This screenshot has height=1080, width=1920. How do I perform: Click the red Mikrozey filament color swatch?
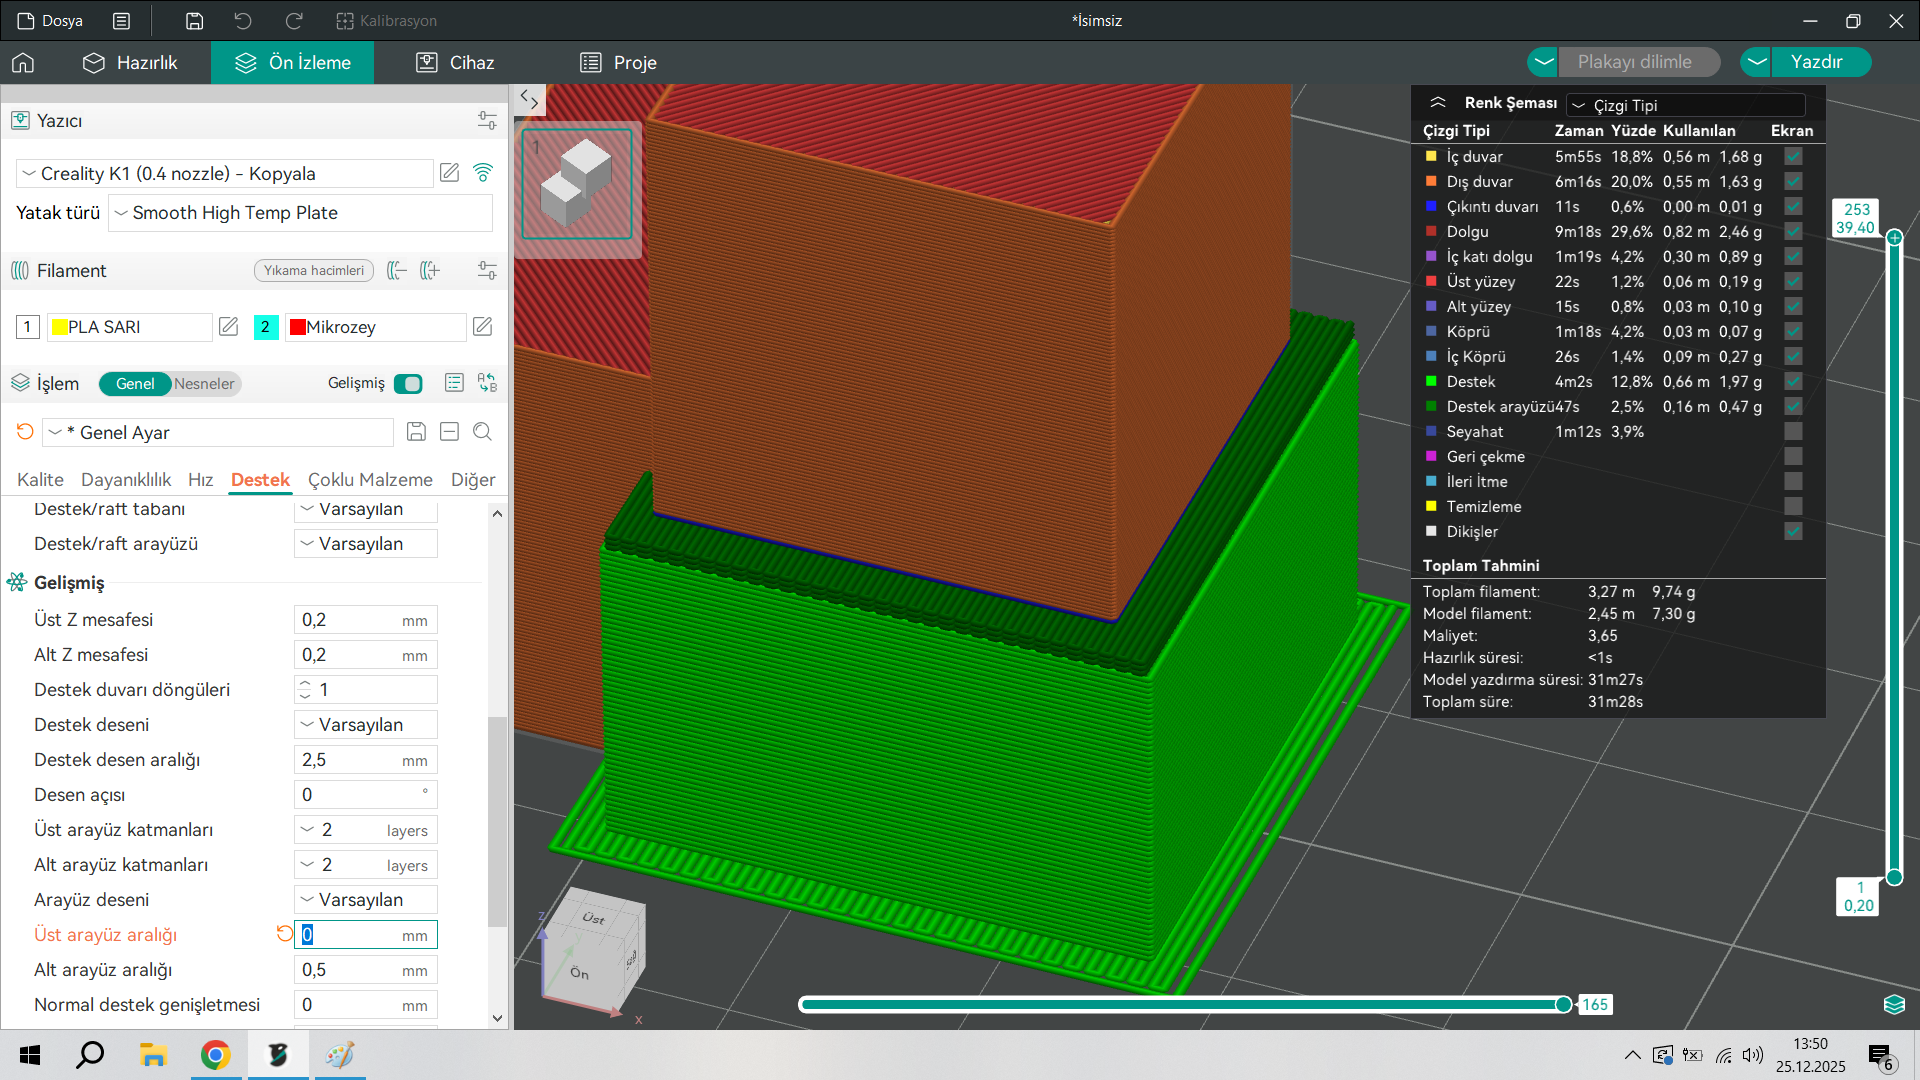click(298, 327)
